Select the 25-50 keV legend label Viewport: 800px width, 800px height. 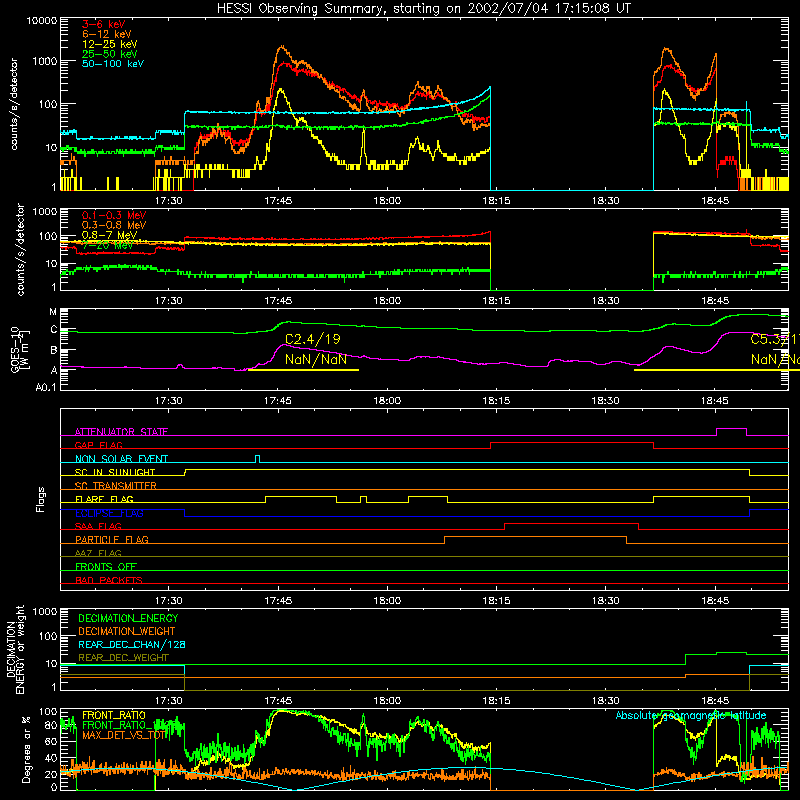110,54
